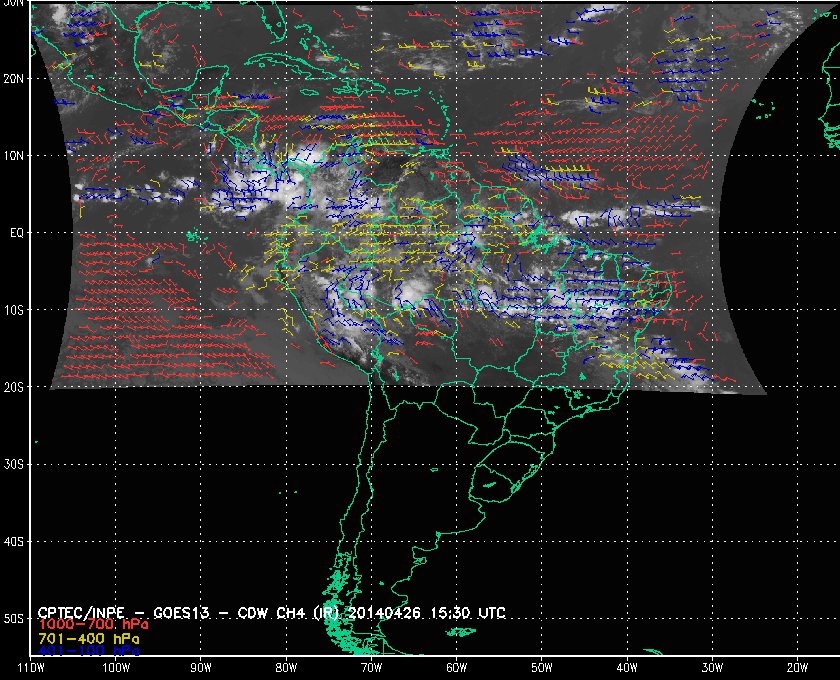This screenshot has height=680, width=840.
Task: Select the 10N latitude axis label
Action: point(13,155)
